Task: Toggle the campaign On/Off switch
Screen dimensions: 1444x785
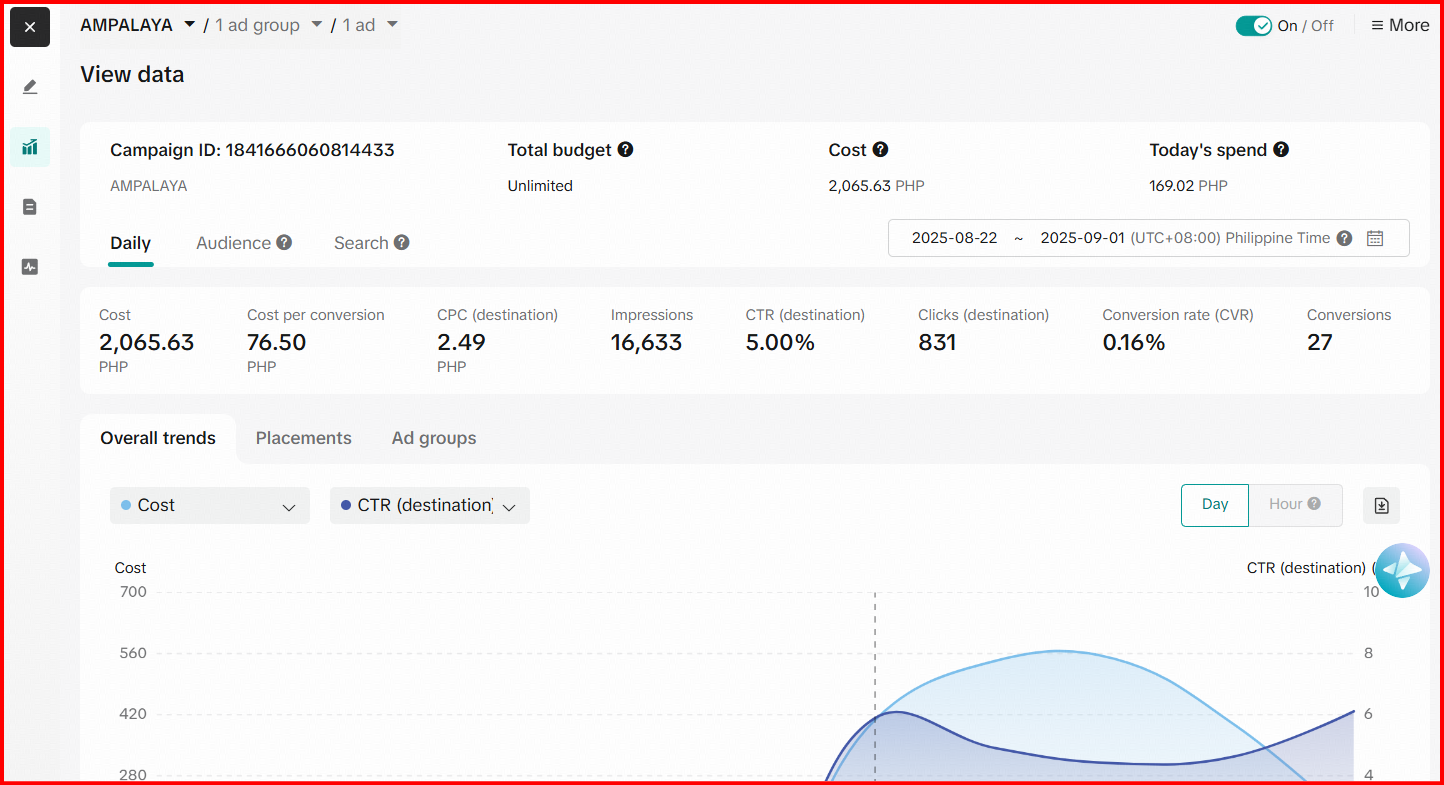Action: coord(1253,26)
